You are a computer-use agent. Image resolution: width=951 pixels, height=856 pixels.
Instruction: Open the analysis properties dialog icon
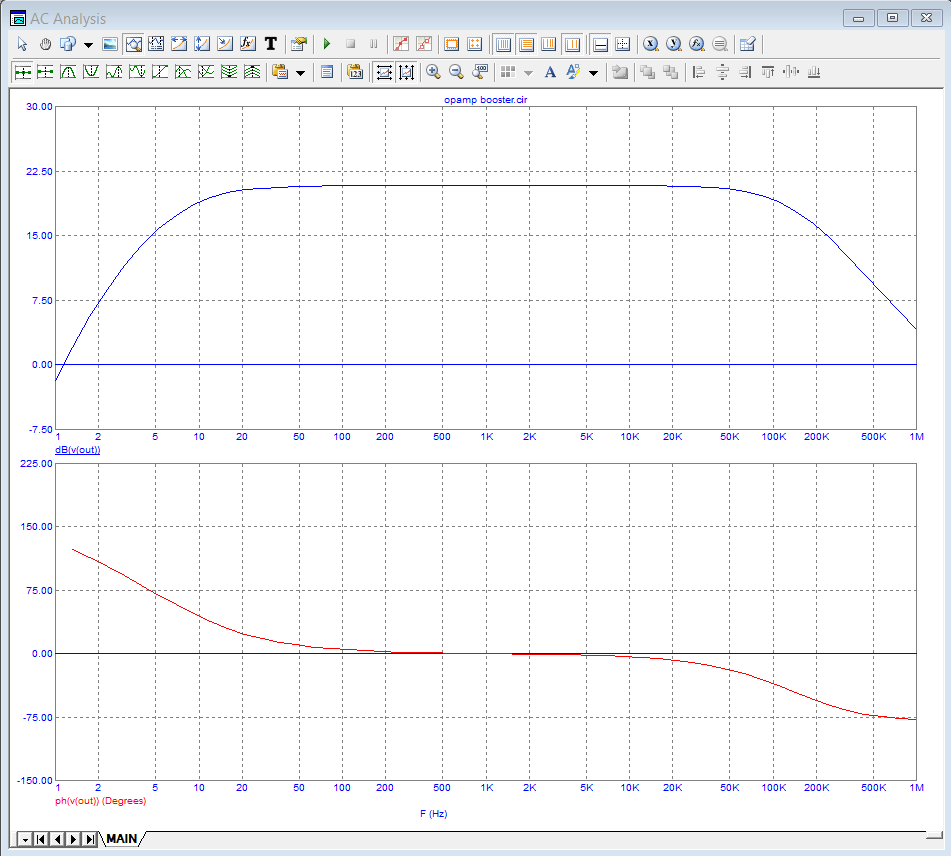tap(298, 44)
